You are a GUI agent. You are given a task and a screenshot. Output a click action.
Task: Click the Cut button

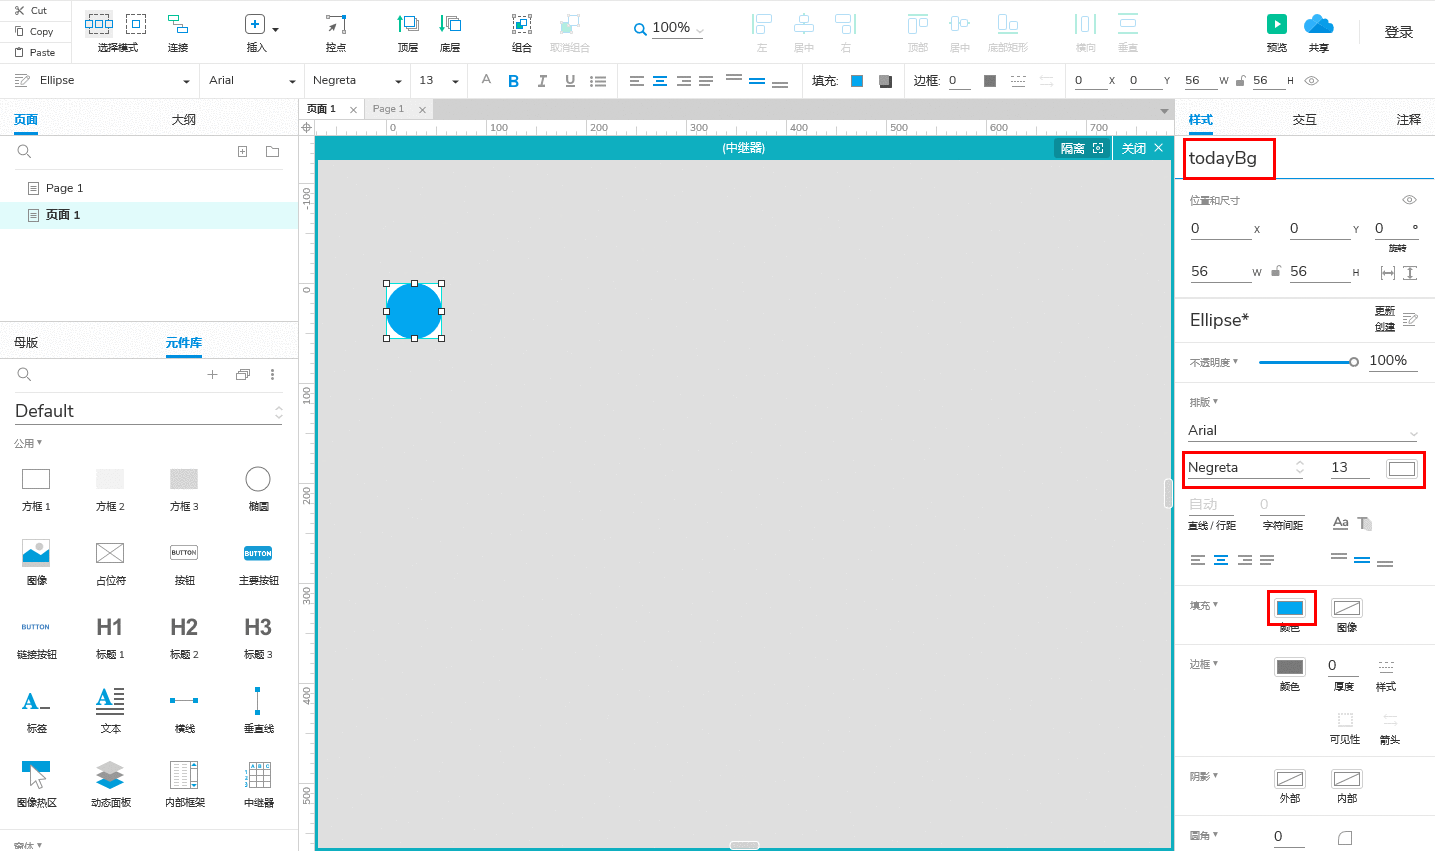click(x=31, y=10)
